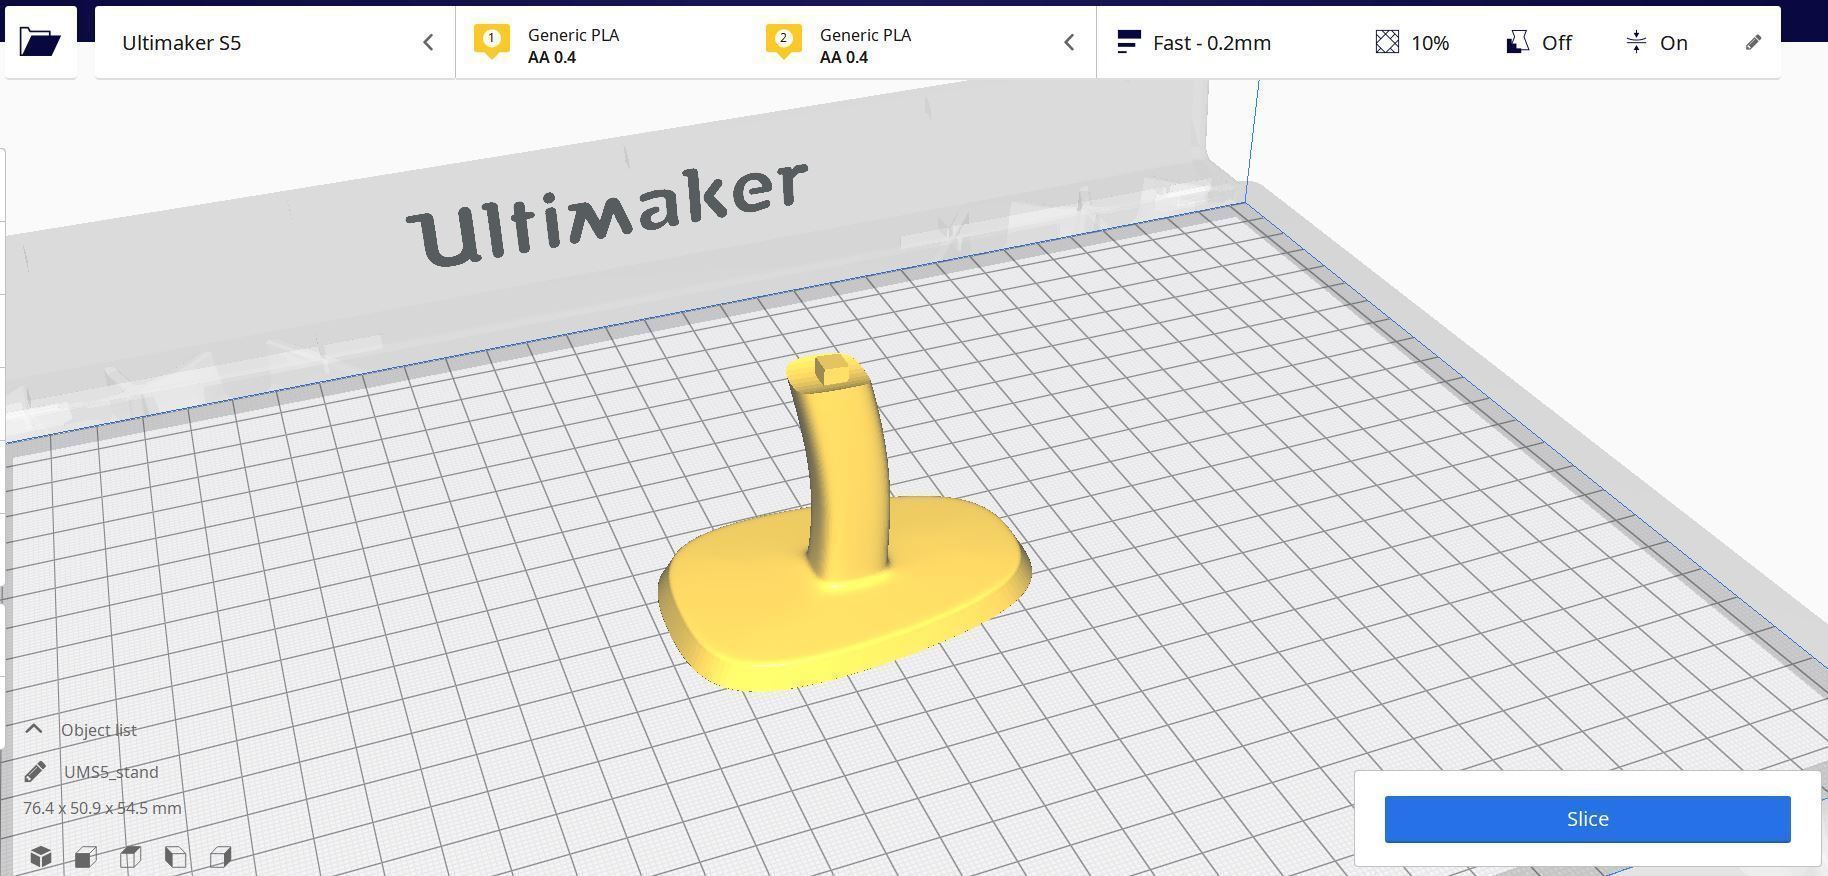Collapse the Object list panel
This screenshot has height=876, width=1828.
coord(34,729)
